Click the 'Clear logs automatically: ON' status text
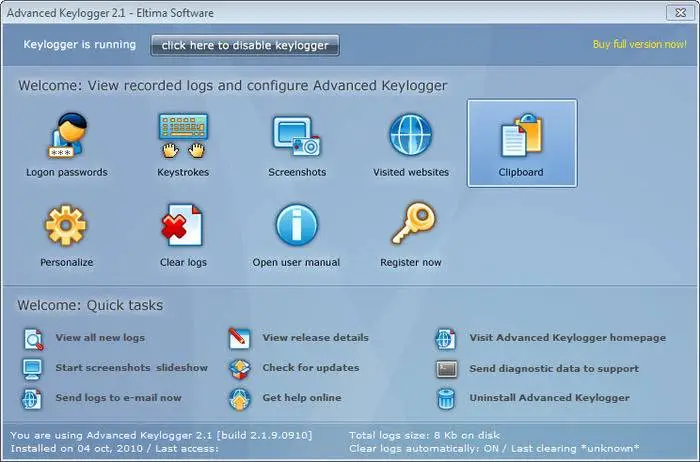This screenshot has width=700, height=462. coord(424,449)
